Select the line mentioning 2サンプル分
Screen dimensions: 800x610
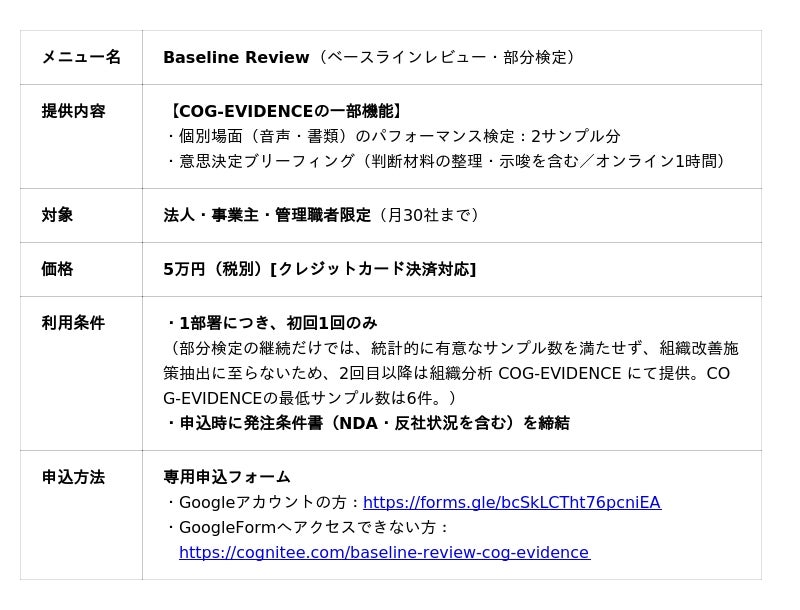[392, 136]
